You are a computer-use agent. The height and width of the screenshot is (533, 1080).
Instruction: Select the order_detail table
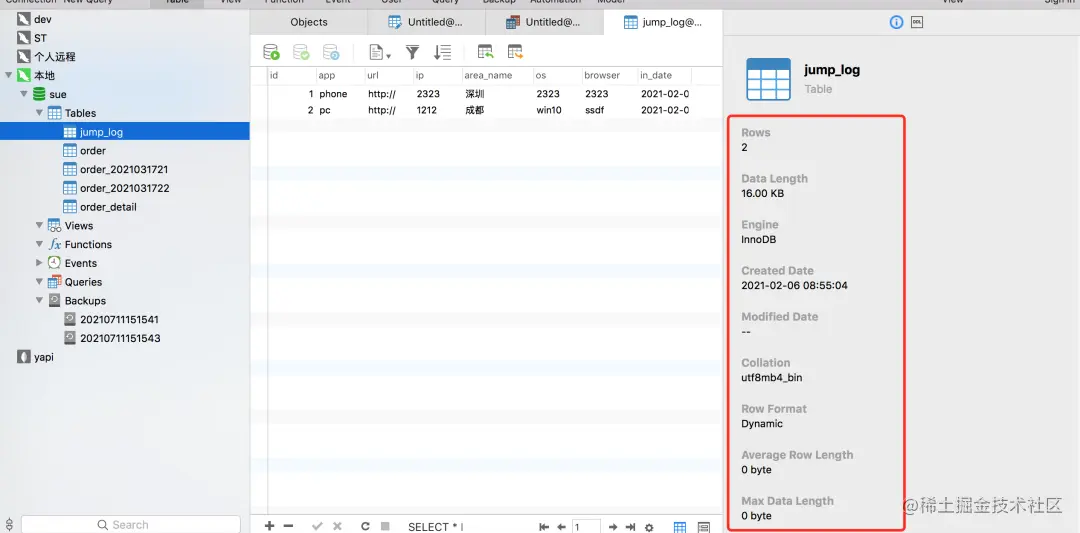(x=108, y=207)
